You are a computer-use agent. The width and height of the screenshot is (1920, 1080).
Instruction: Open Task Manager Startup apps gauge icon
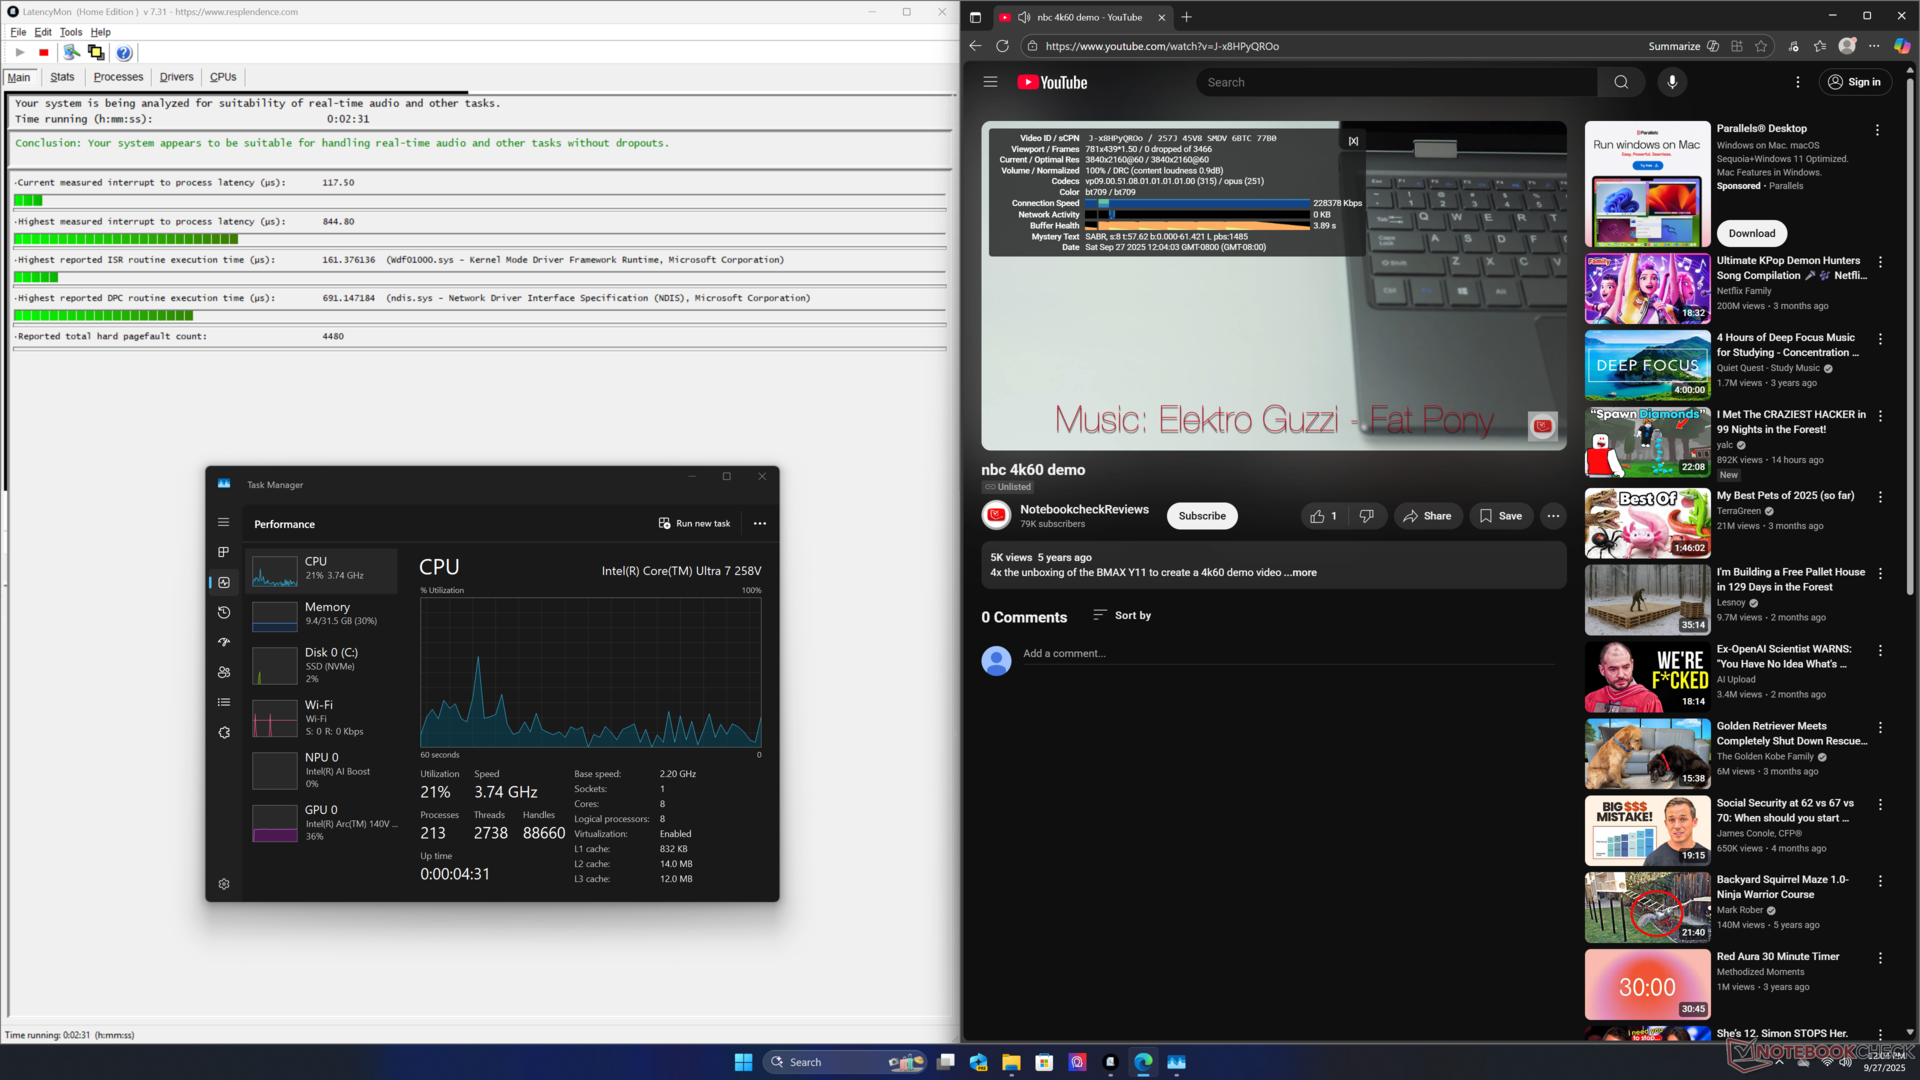click(x=224, y=642)
